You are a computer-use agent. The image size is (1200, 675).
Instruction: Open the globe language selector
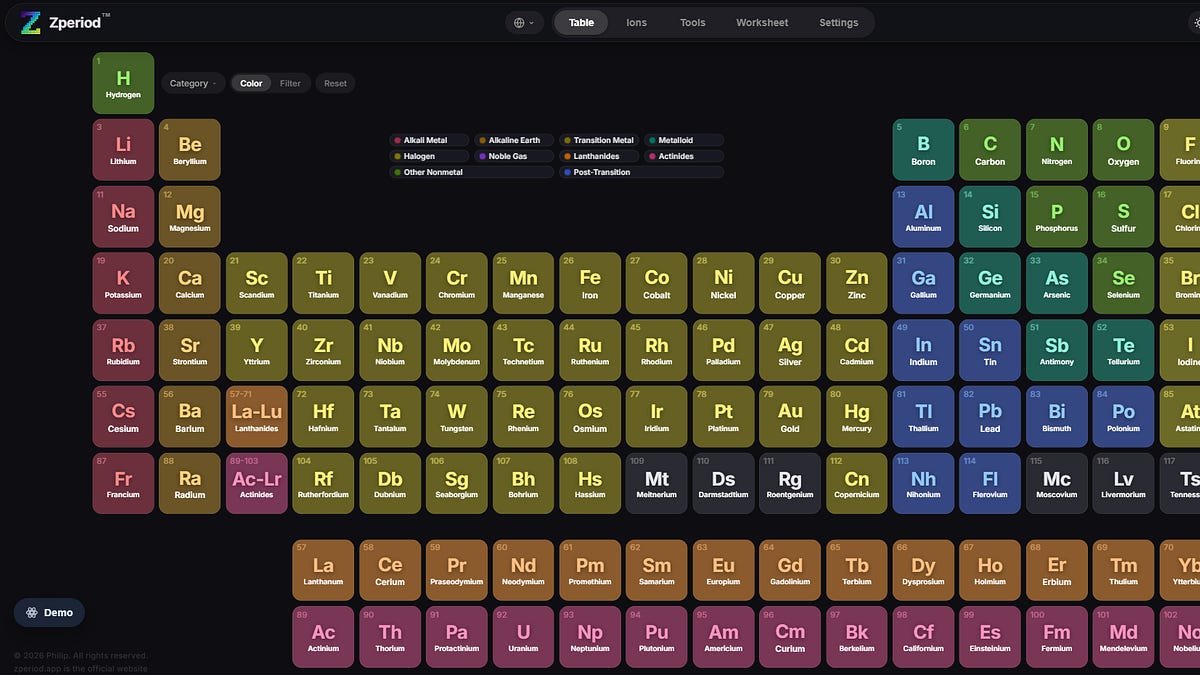pos(524,23)
